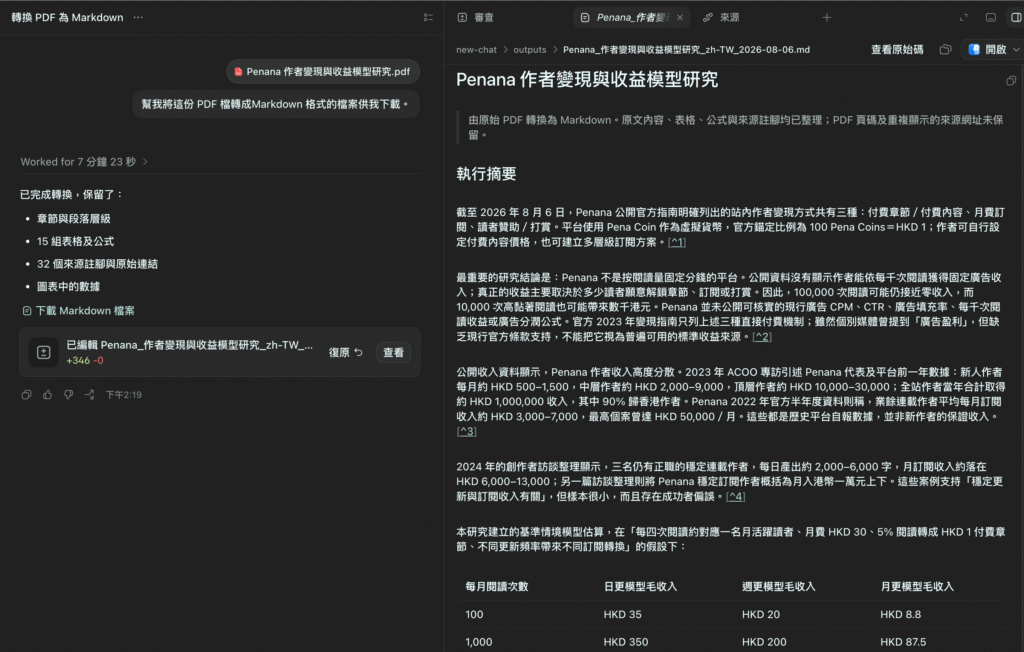Image resolution: width=1024 pixels, height=652 pixels.
Task: Copy the assistant response
Action: (x=26, y=395)
